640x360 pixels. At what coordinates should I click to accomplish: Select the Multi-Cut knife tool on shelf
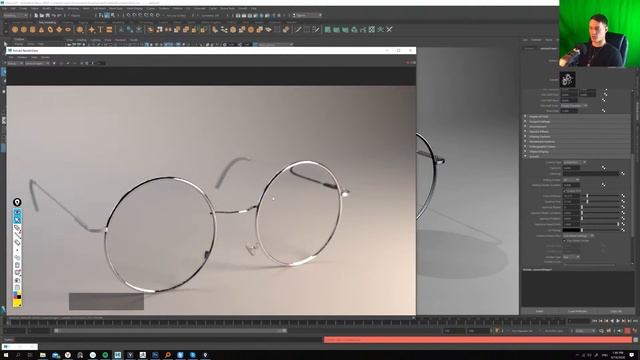(x=299, y=29)
